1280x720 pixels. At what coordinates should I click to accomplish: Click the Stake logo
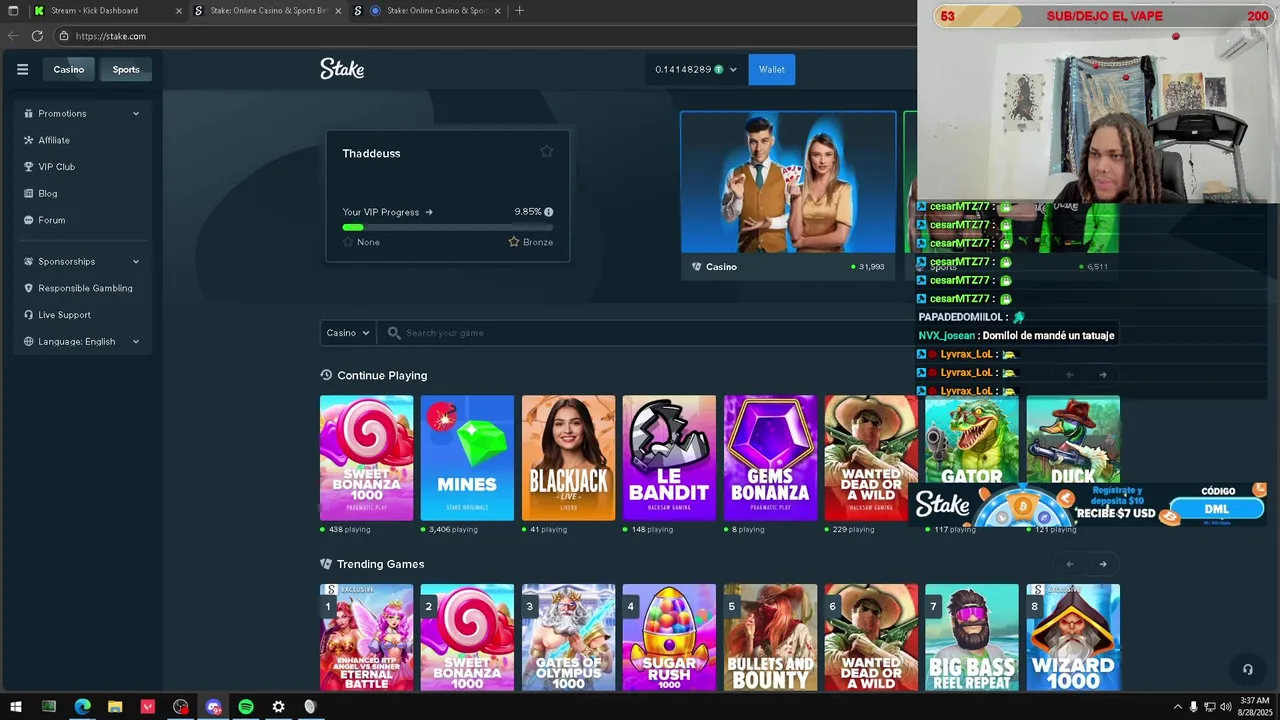[x=342, y=69]
